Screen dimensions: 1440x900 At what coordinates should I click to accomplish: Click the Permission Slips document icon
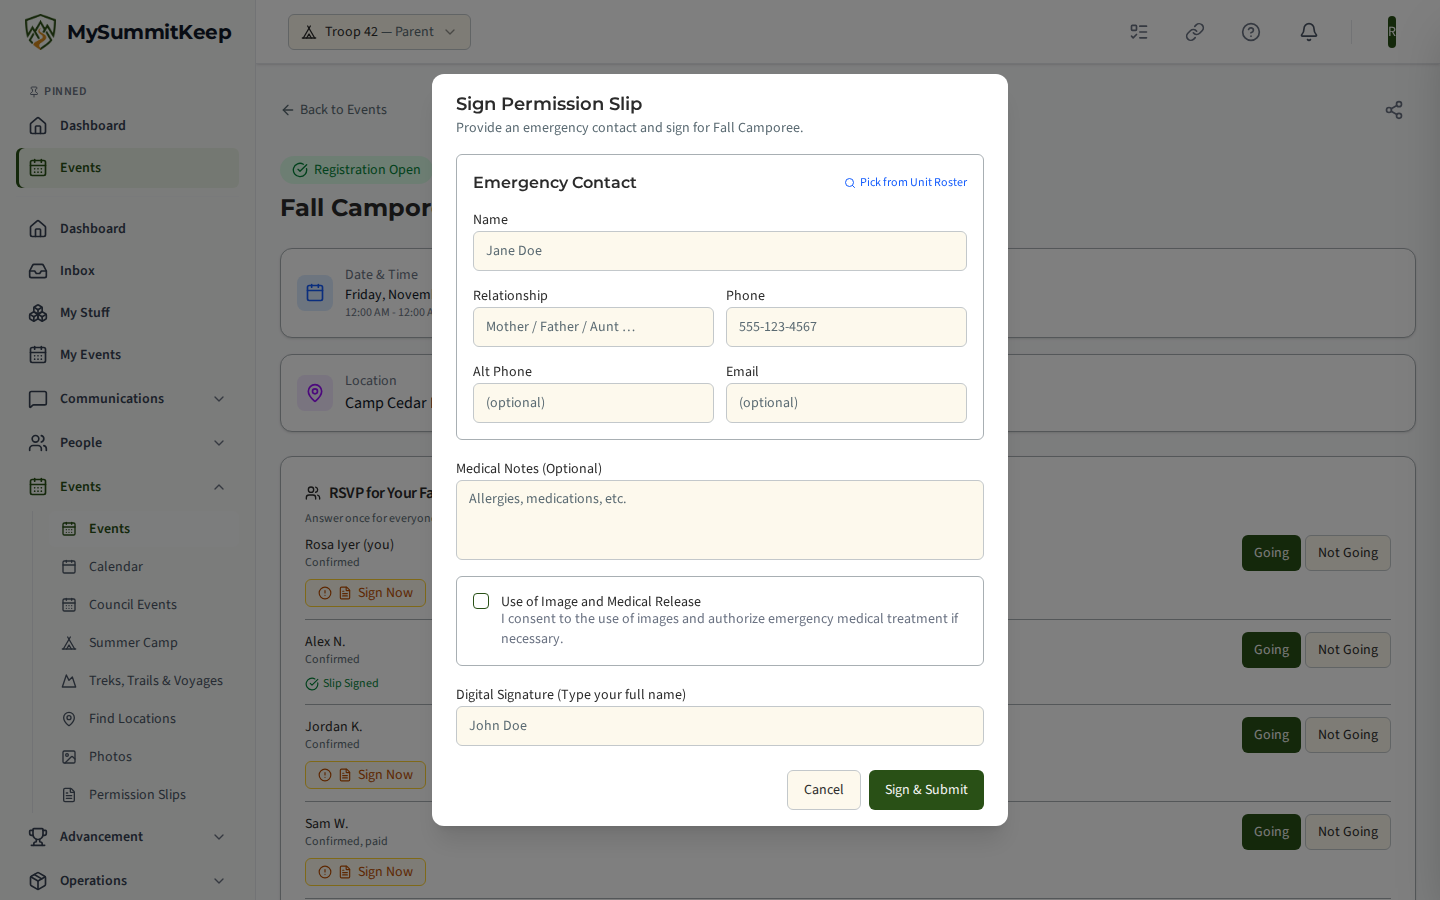coord(69,795)
